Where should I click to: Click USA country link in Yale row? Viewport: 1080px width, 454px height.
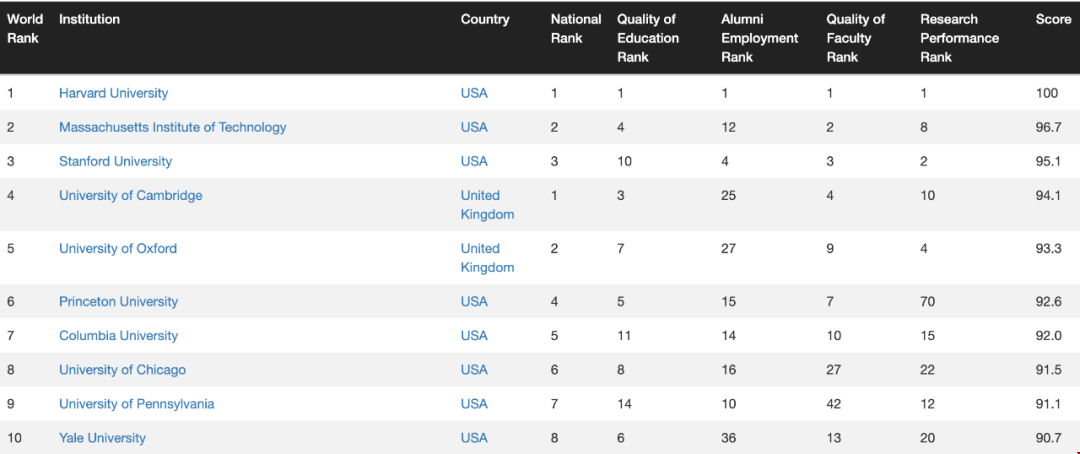tap(474, 438)
